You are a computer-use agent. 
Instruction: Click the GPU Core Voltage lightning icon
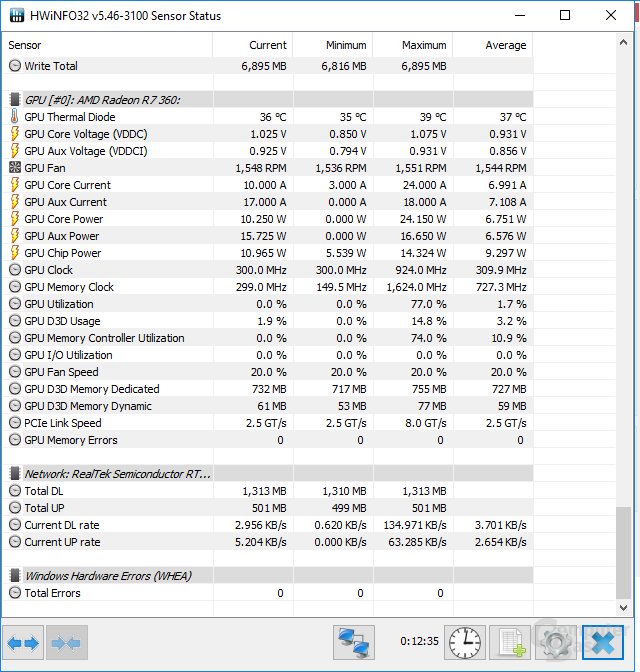(15, 134)
